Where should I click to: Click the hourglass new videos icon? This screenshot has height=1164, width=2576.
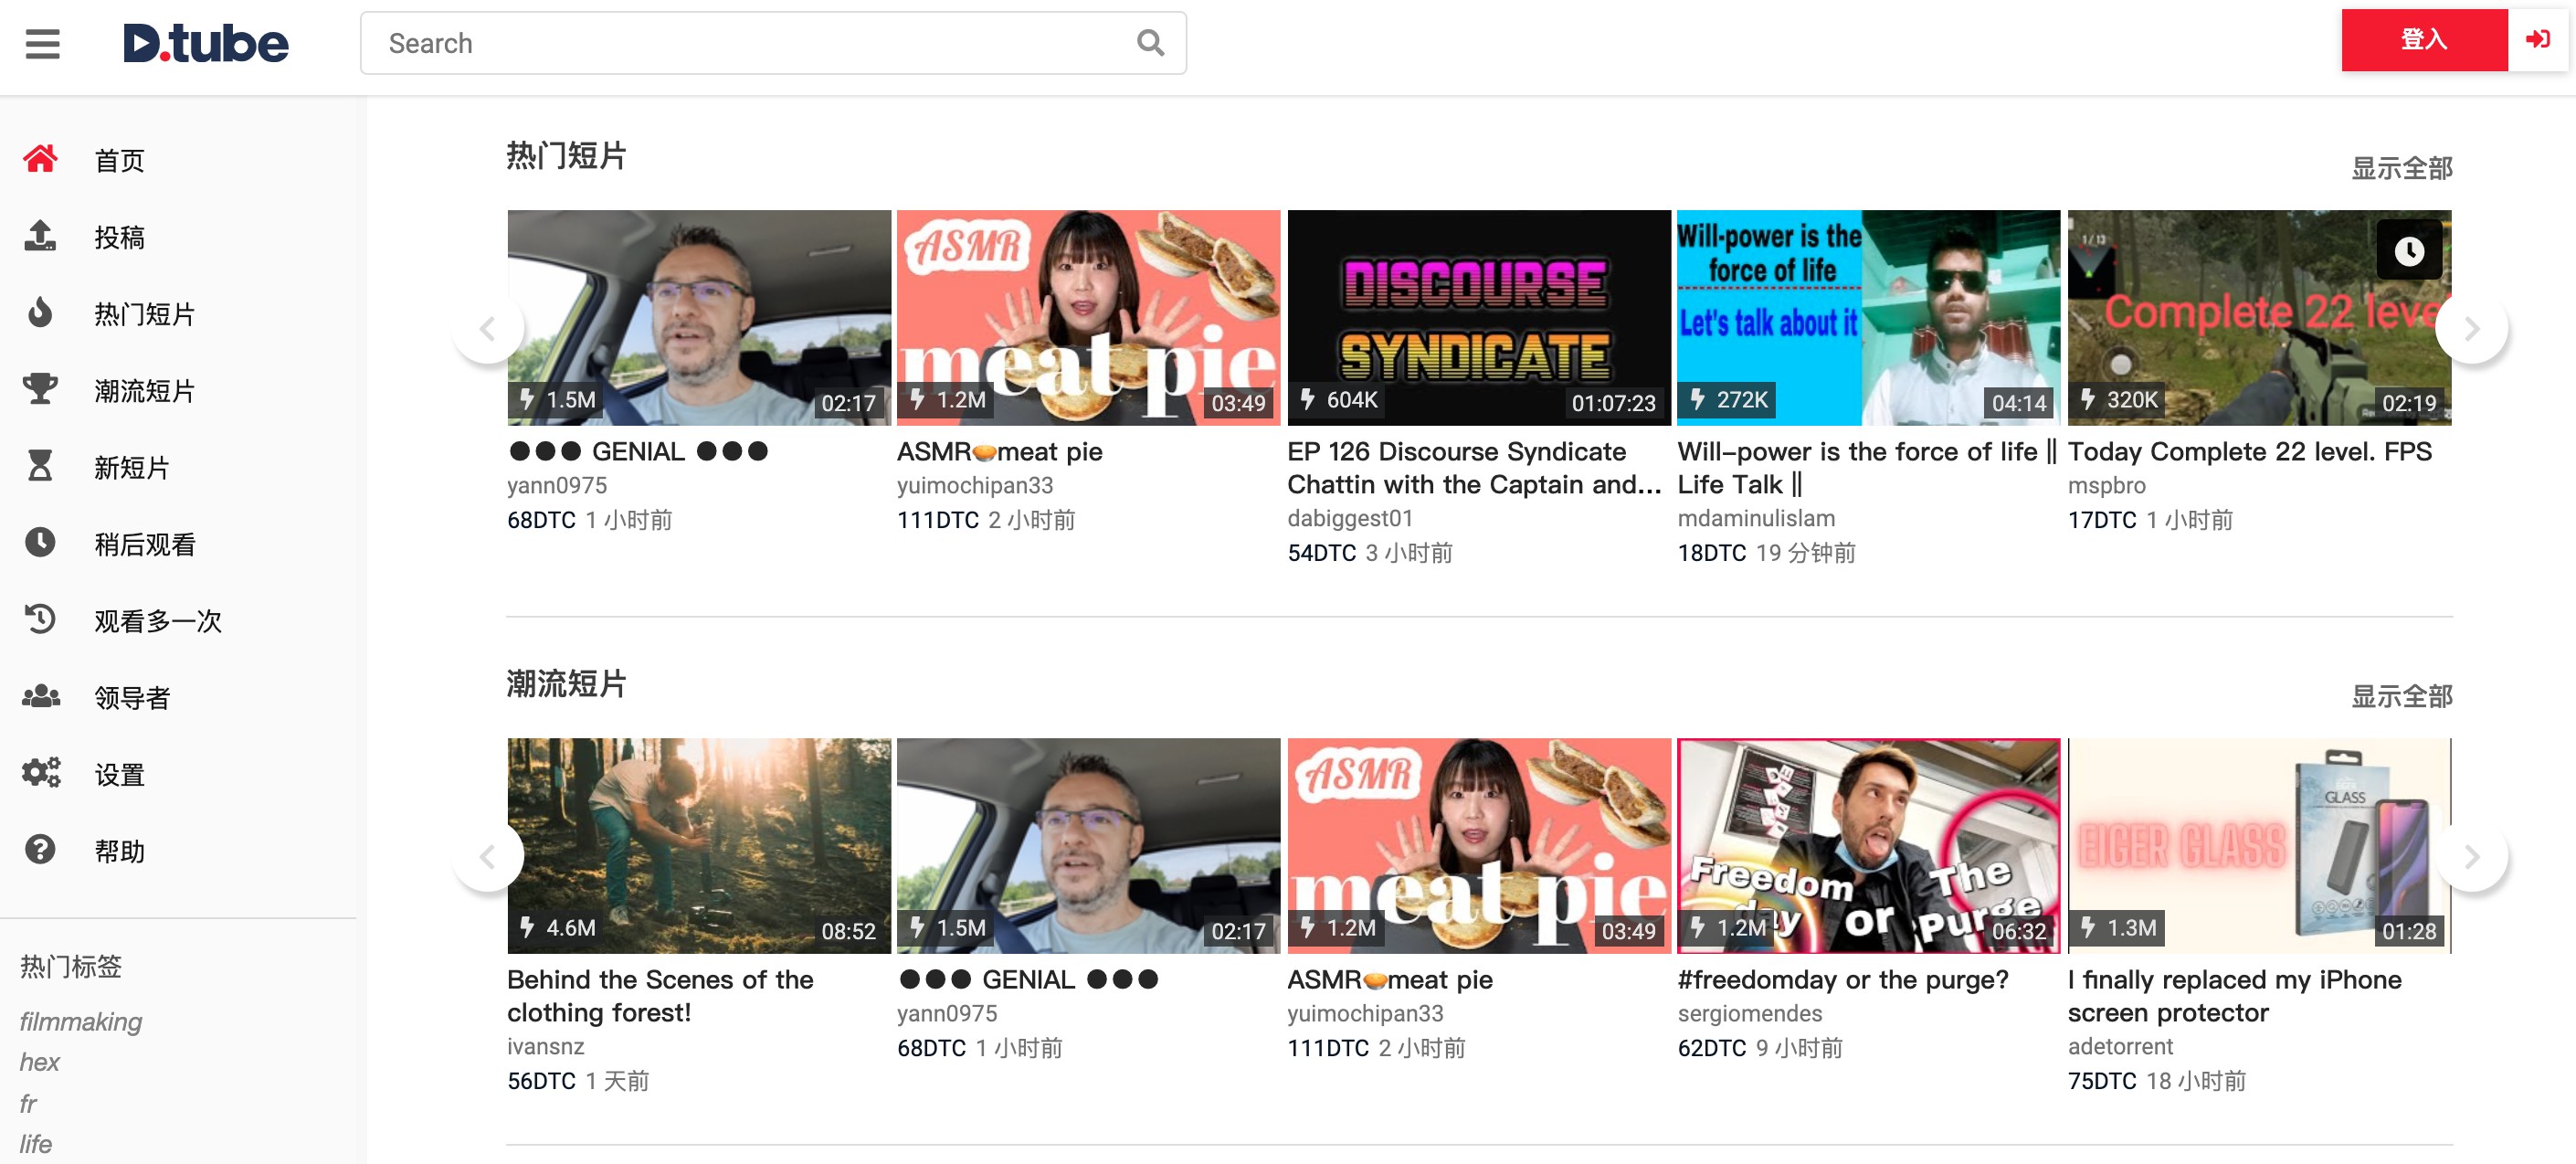coord(40,466)
